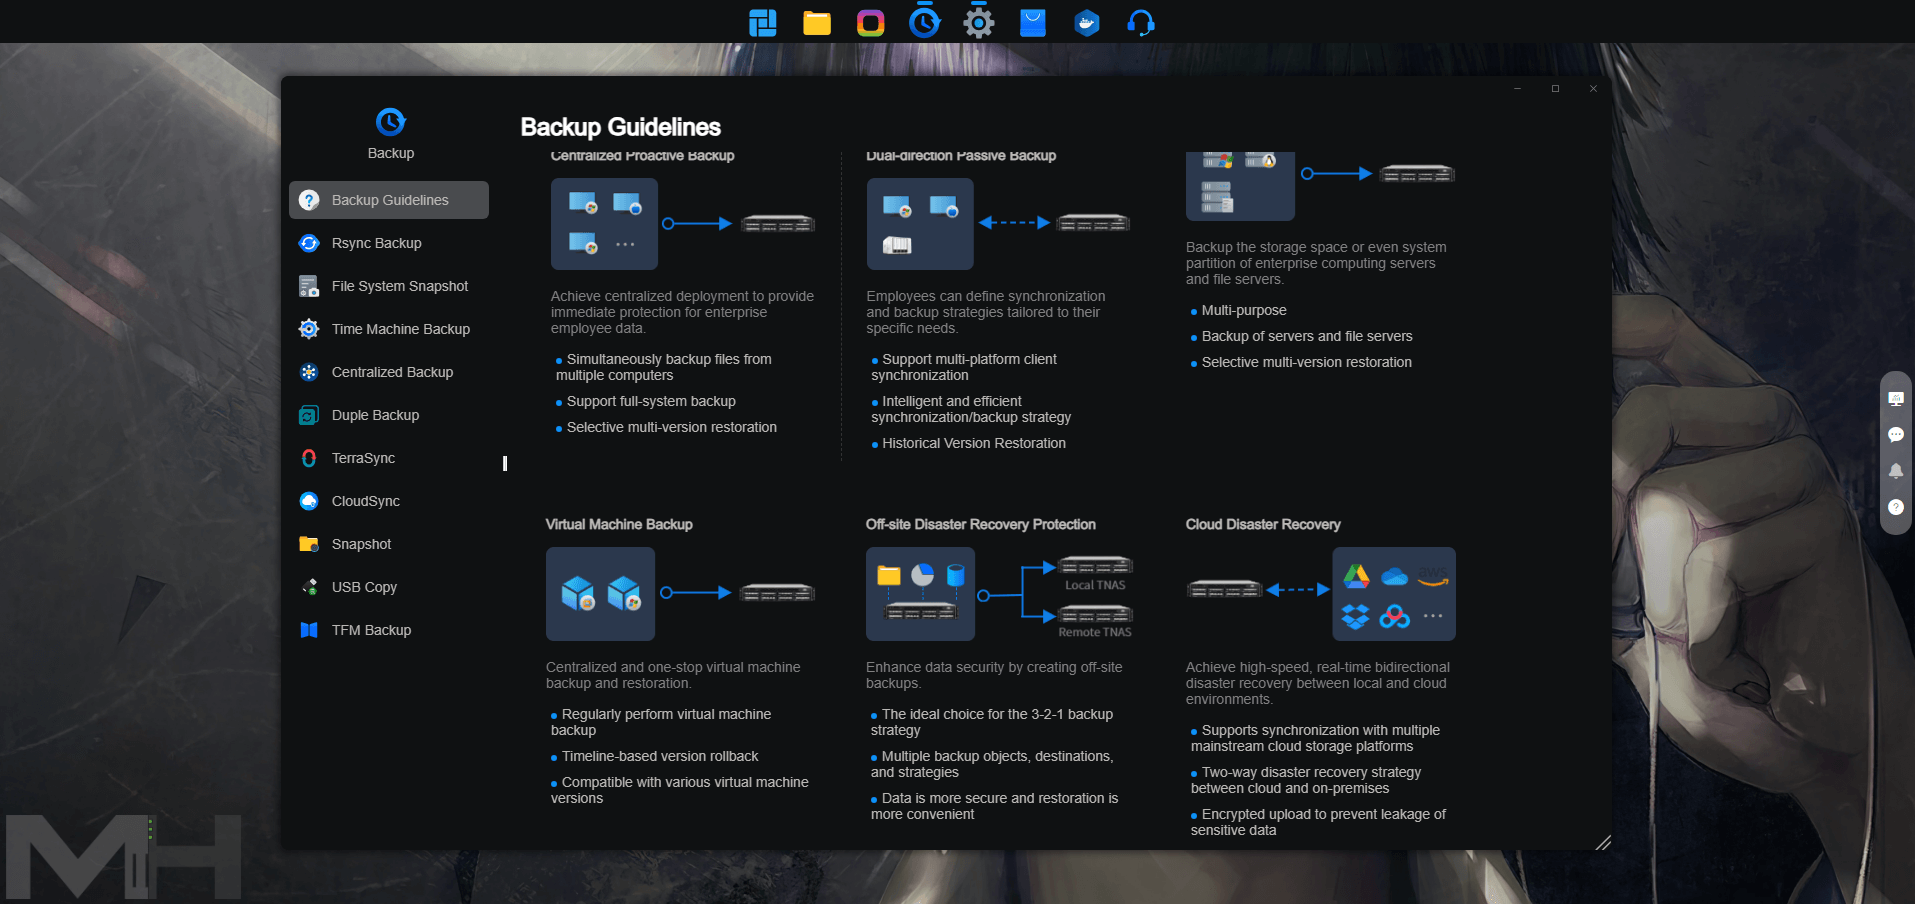This screenshot has height=904, width=1915.
Task: Click 'Selective multi-version restoration' under Centralized Proactive
Action: pyautogui.click(x=672, y=427)
